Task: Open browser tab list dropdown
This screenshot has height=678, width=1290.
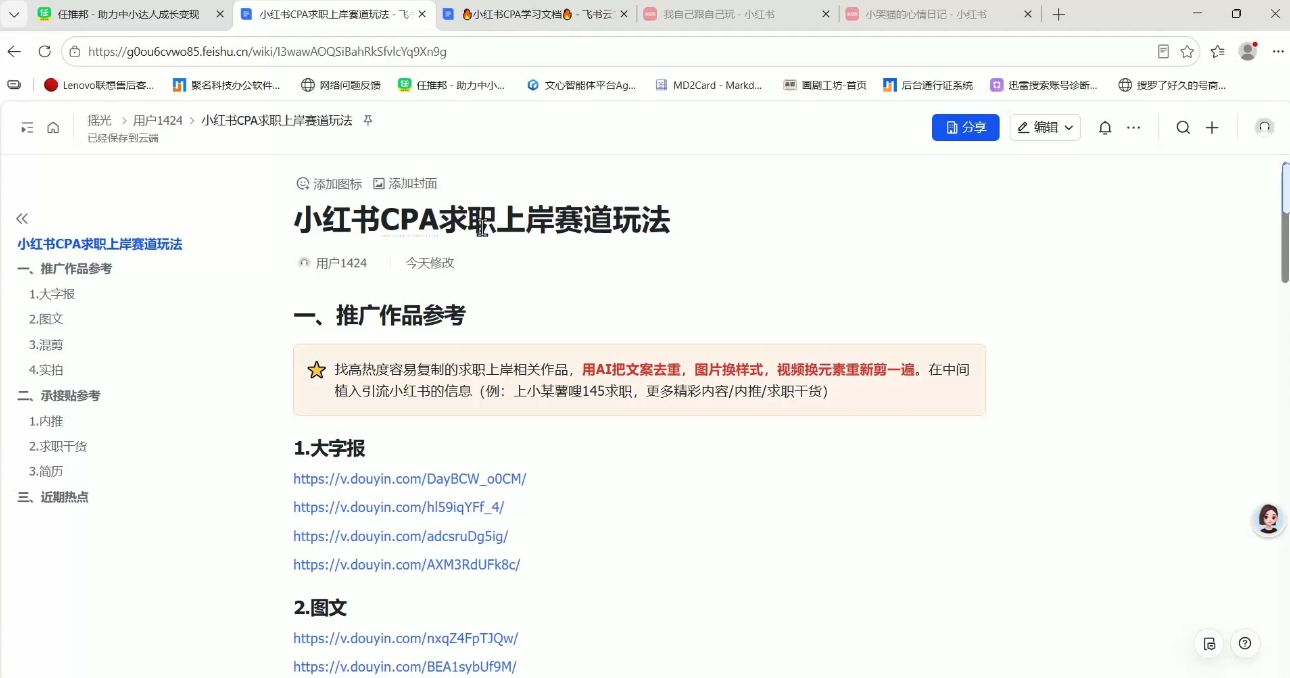Action: coord(14,14)
